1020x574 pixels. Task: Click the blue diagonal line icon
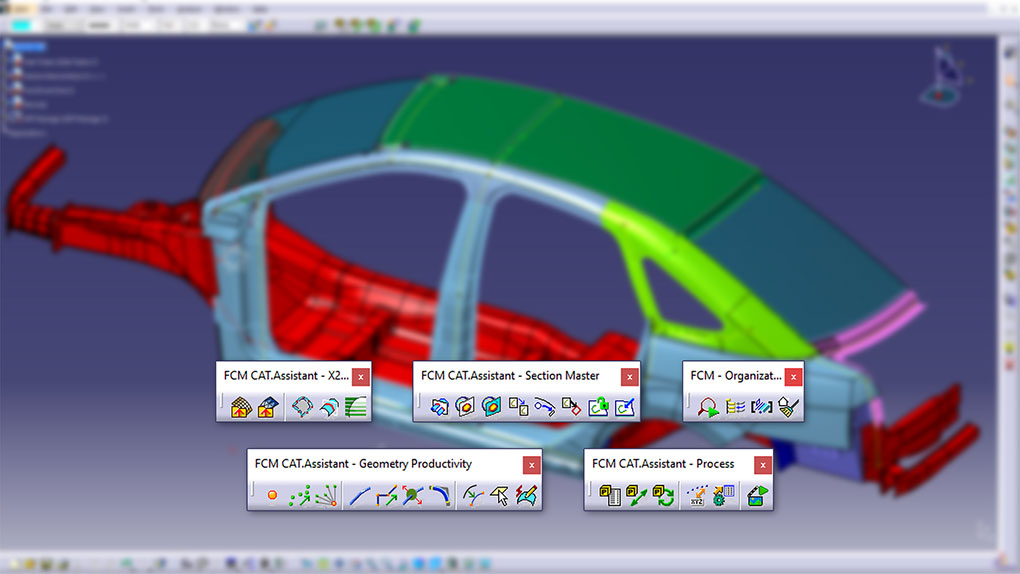(359, 496)
